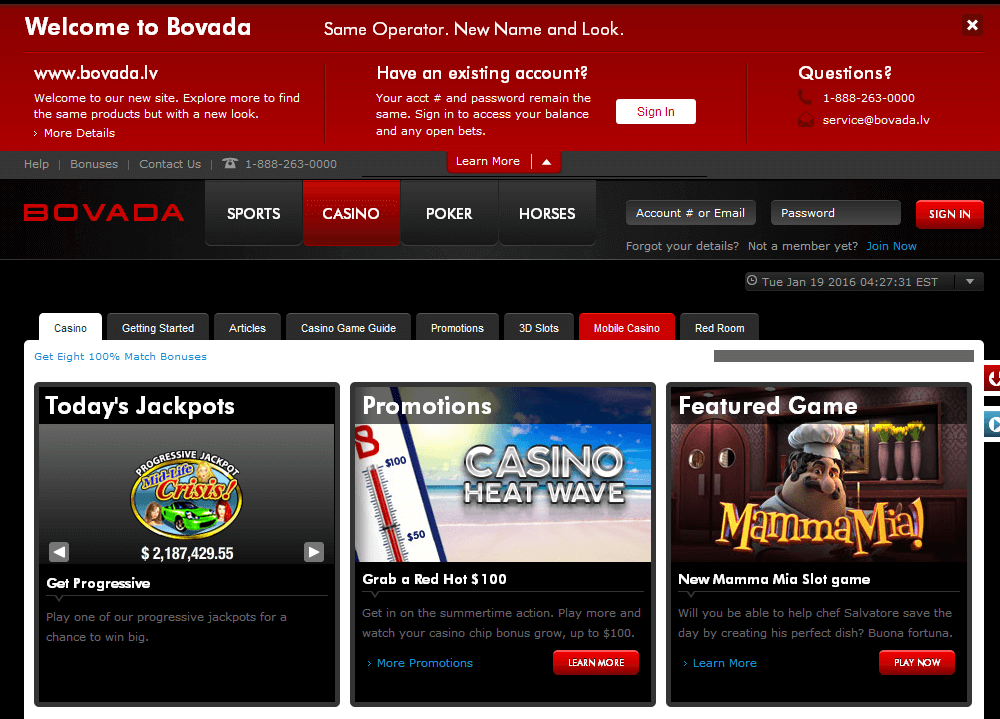Switch to the Mobile Casino tab
This screenshot has width=1000, height=719.
[x=627, y=326]
